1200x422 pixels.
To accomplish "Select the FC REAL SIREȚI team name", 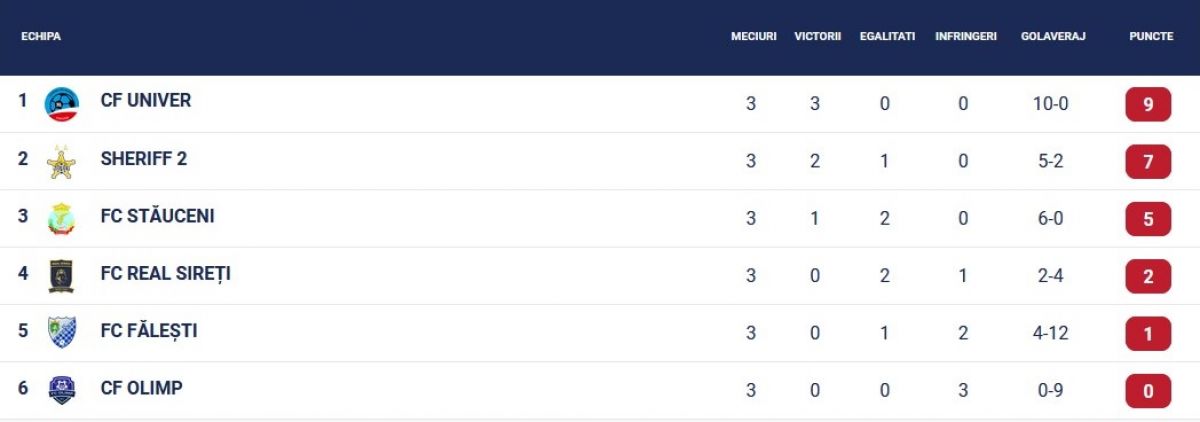I will [x=166, y=273].
